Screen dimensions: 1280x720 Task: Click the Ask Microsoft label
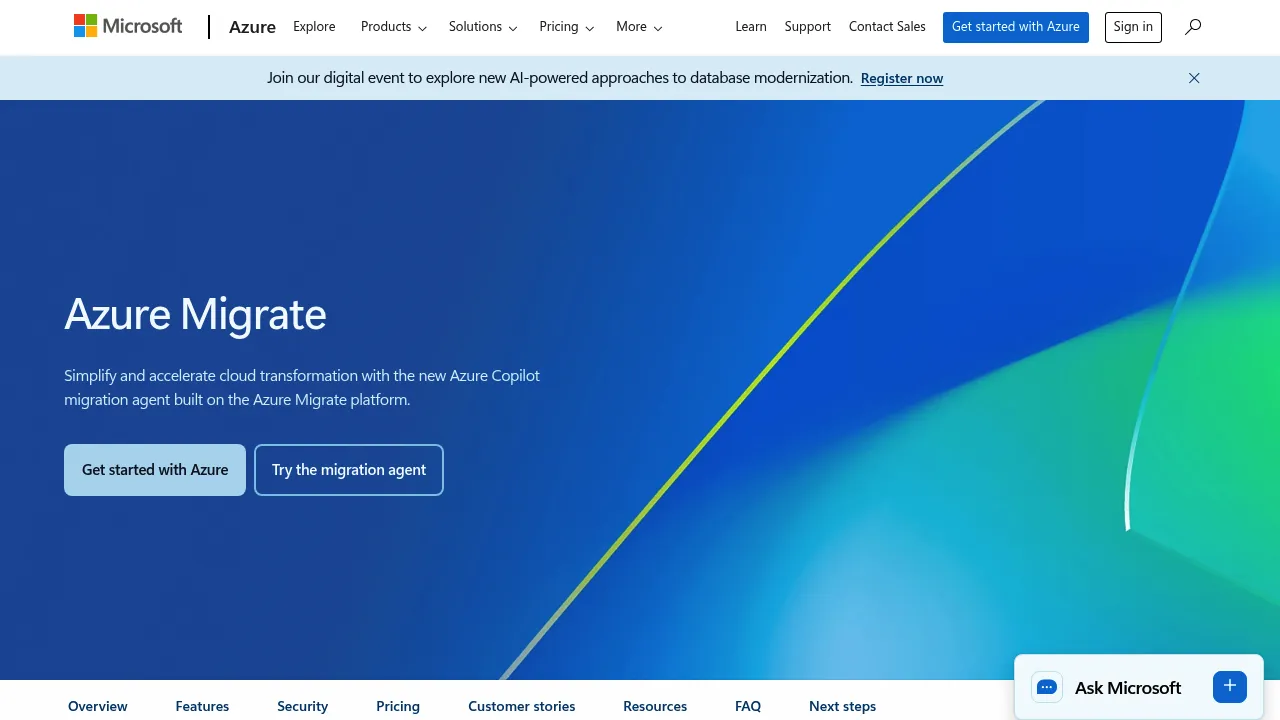pos(1128,687)
